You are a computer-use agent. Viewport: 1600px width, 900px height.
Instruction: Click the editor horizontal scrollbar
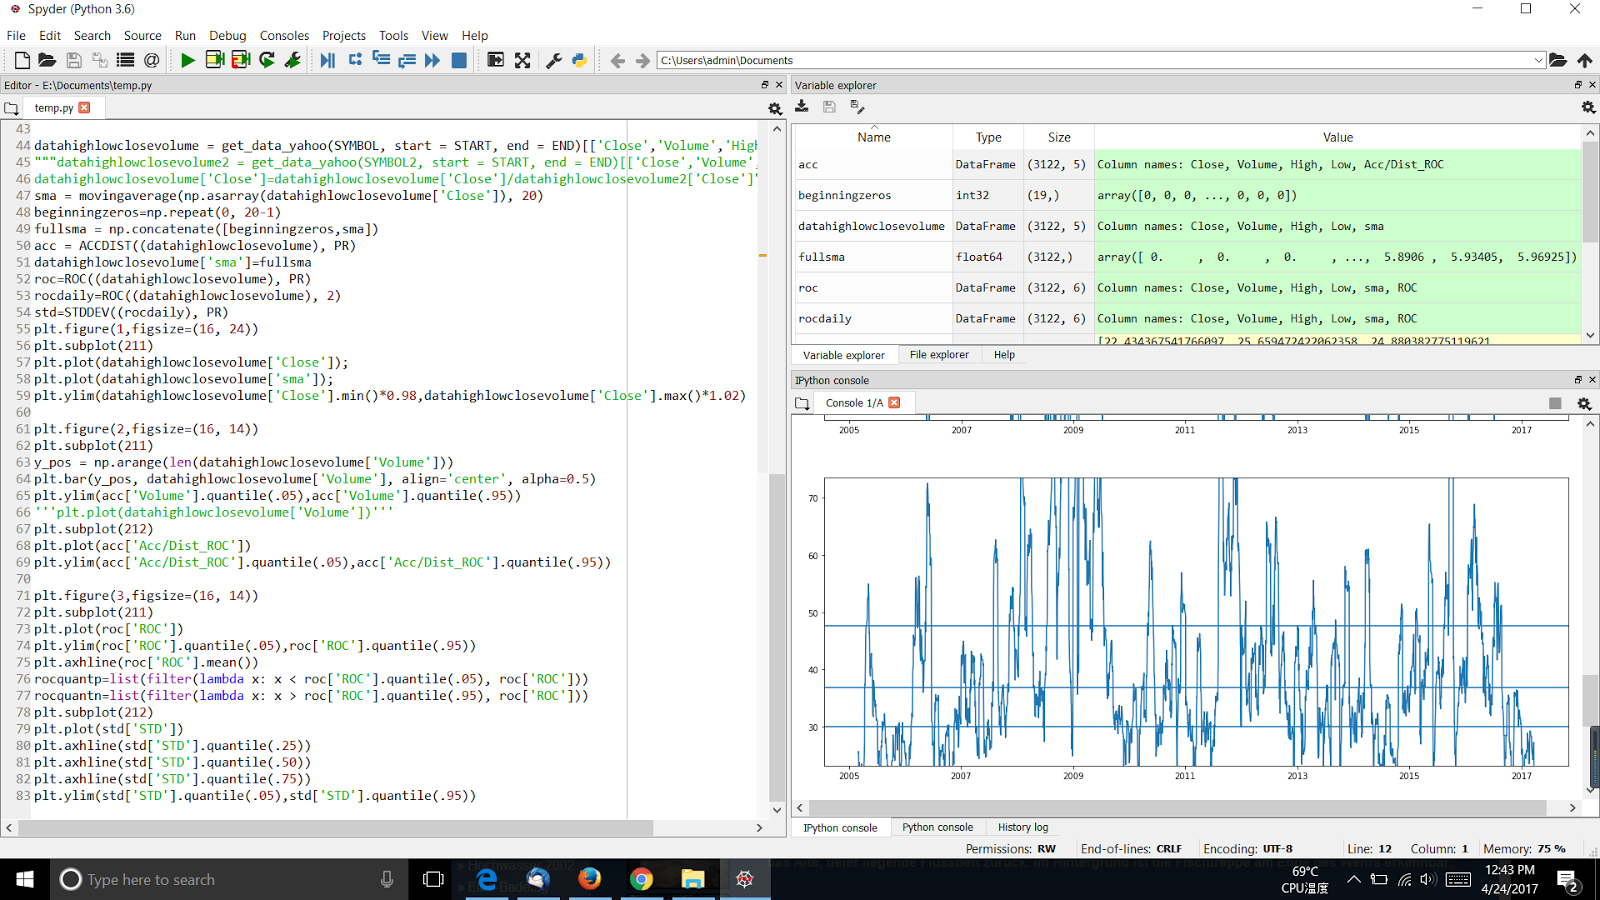tap(336, 828)
